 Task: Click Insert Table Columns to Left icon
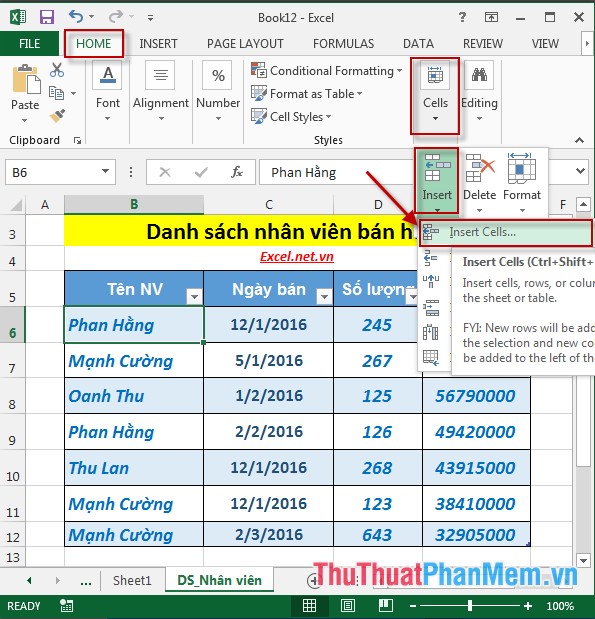click(x=431, y=332)
